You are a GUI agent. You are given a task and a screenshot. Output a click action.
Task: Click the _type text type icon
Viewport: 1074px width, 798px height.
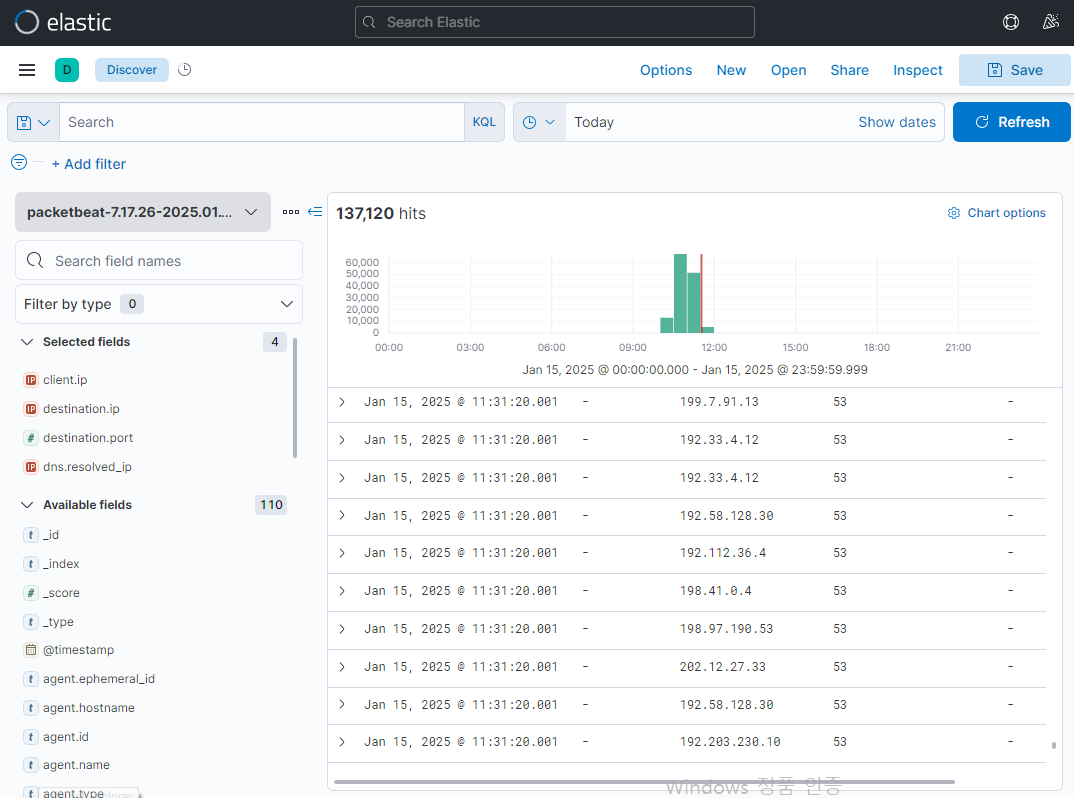(31, 622)
